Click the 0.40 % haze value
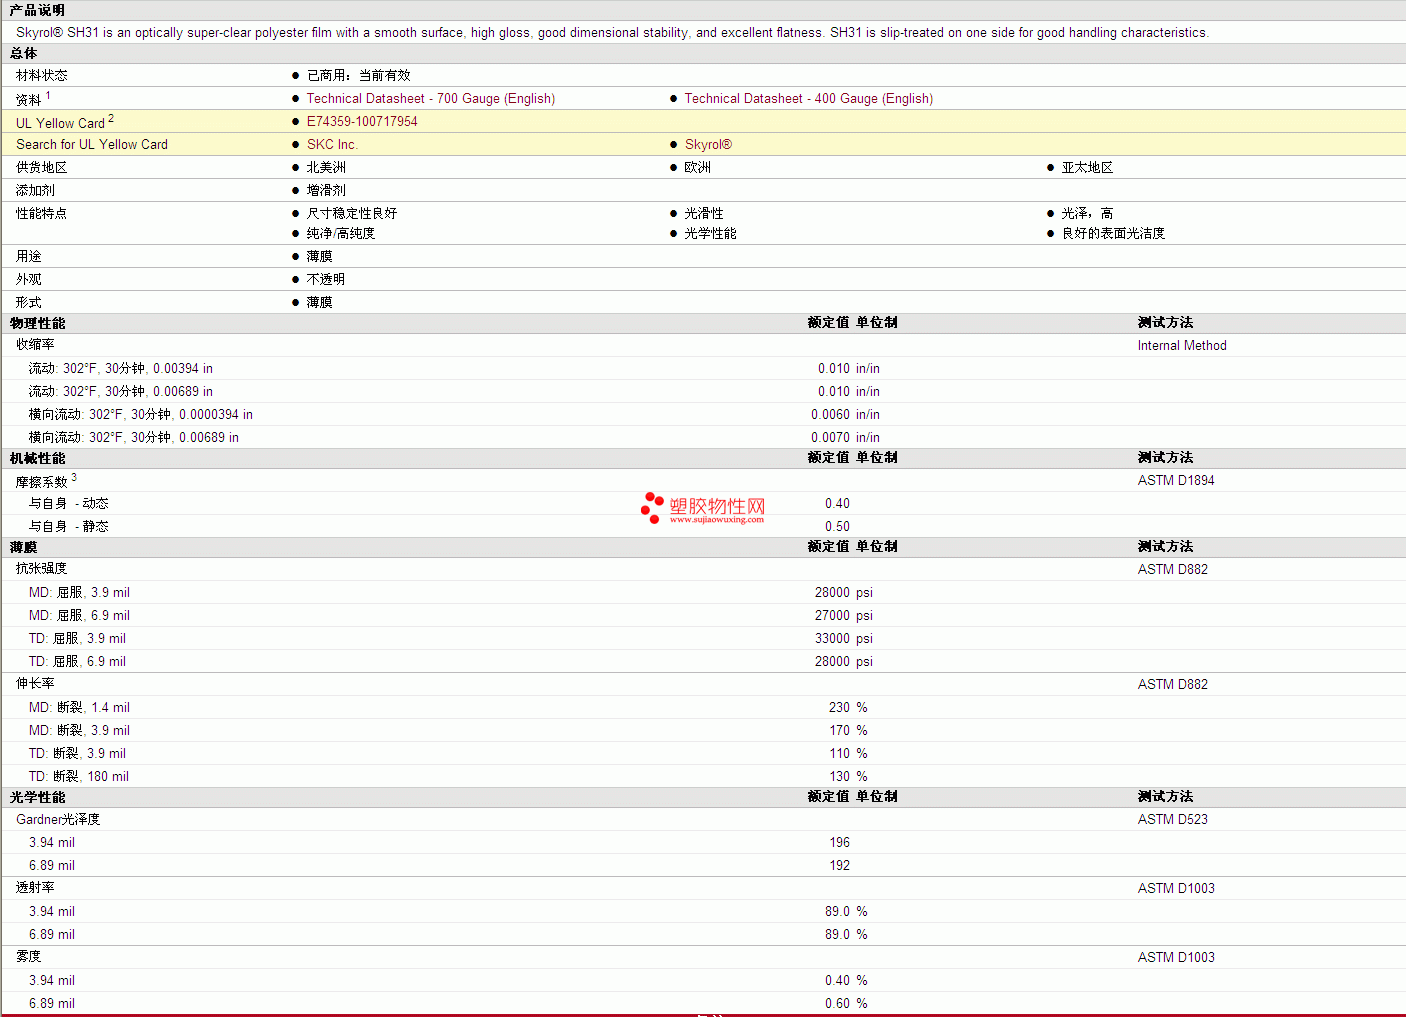 coord(846,980)
